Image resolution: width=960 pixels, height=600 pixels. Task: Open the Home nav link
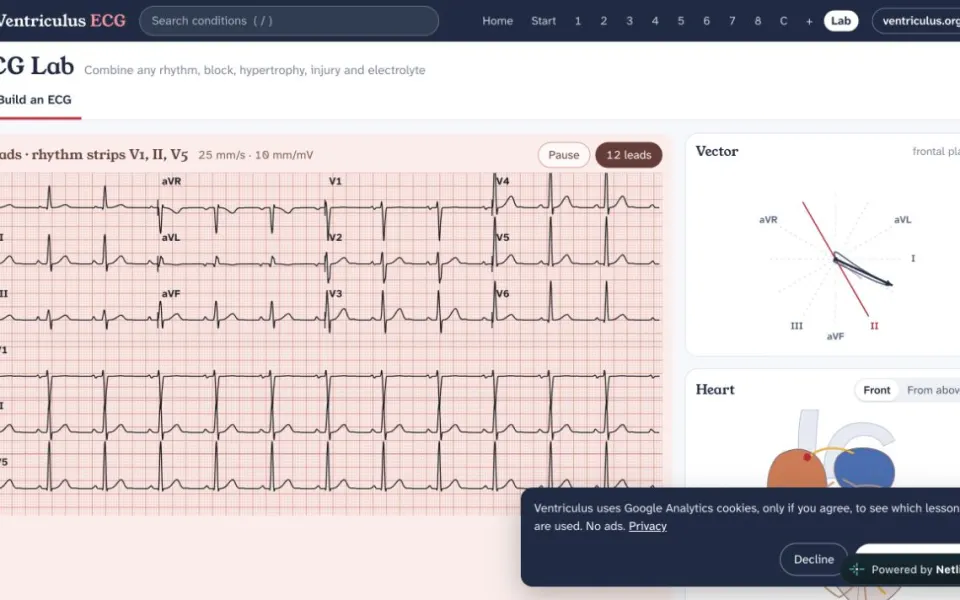[497, 21]
